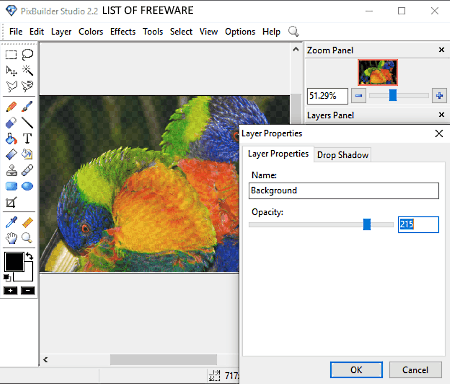Choose the Magic Wand tool
The image size is (450, 384).
tap(27, 70)
